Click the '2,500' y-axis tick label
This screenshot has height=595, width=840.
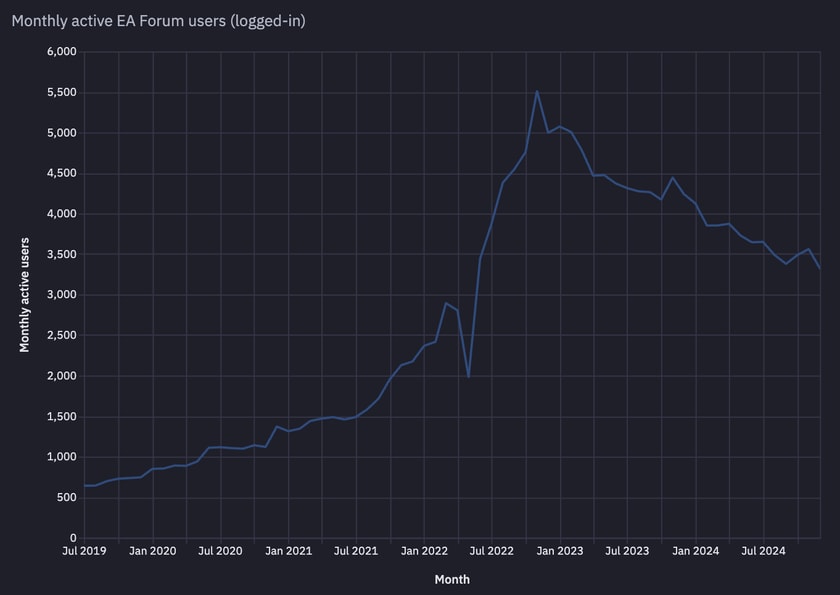tap(62, 335)
